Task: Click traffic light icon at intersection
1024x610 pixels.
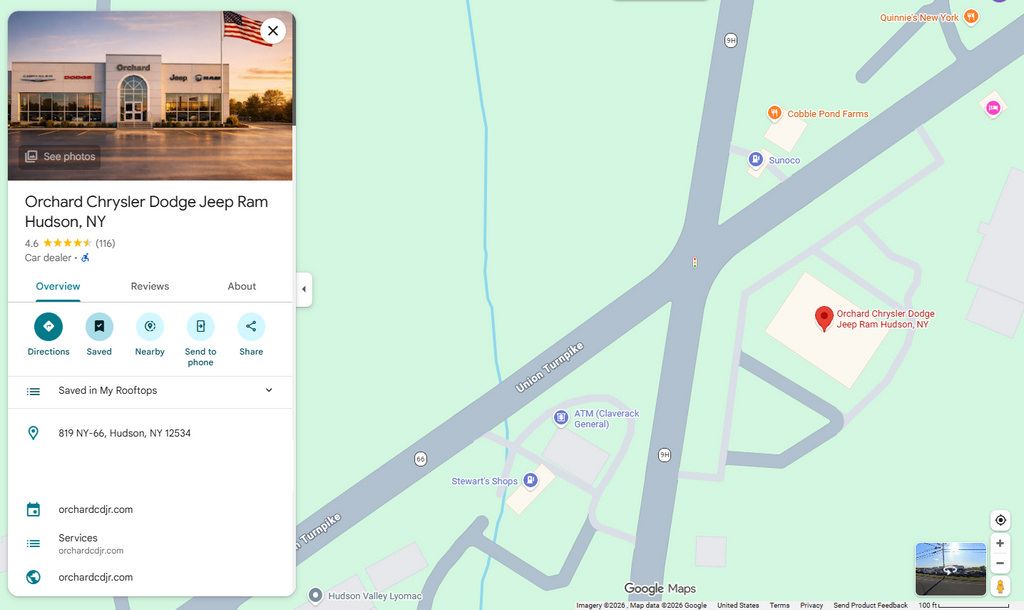Action: tap(694, 263)
